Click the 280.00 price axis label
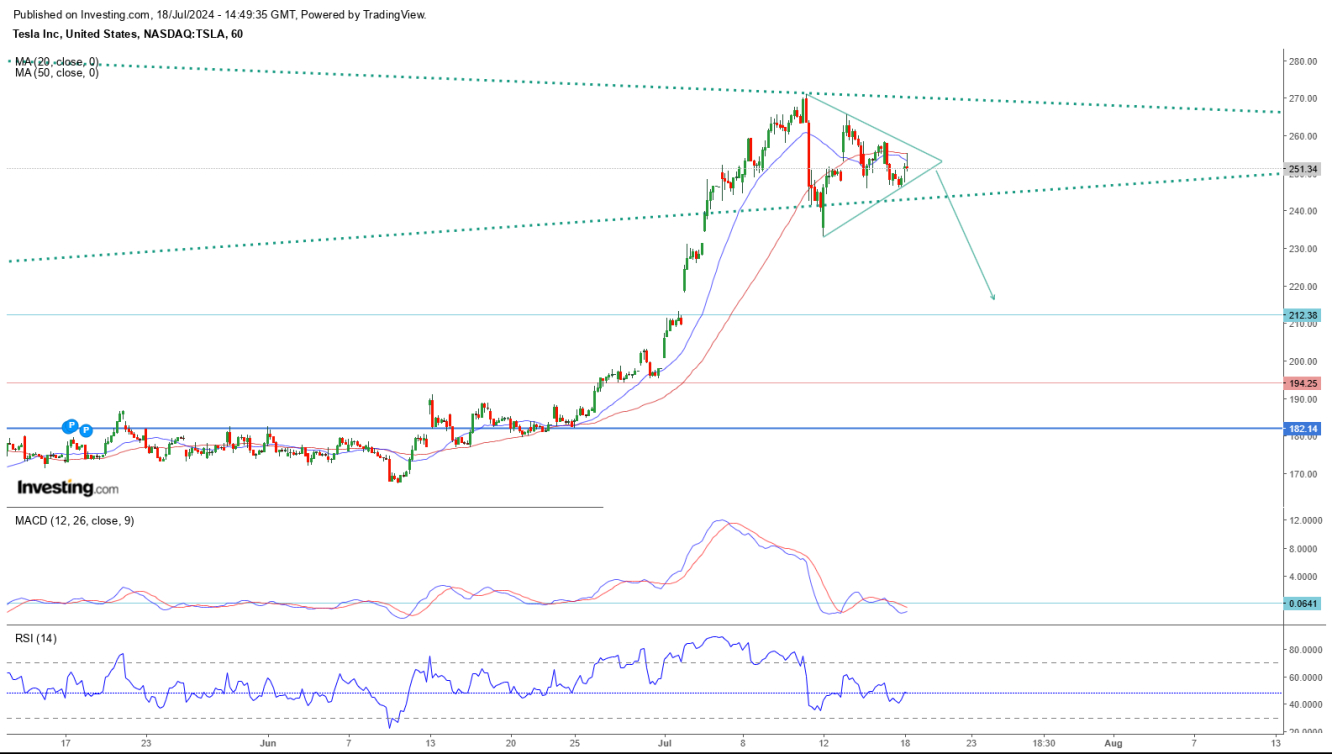 [1304, 61]
